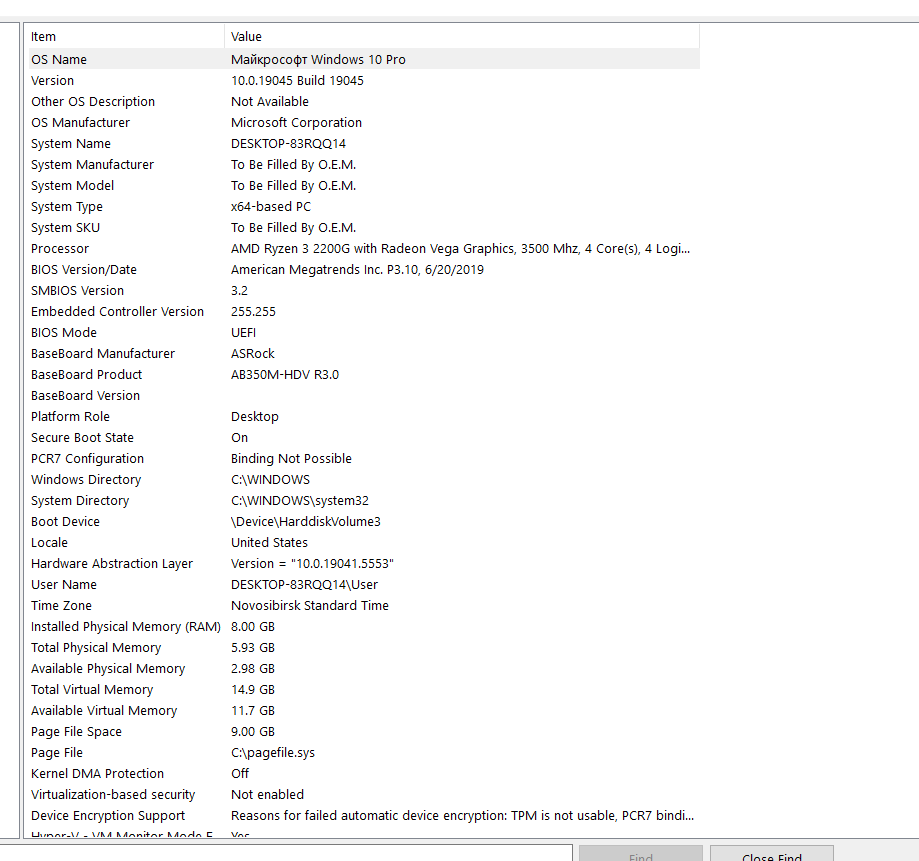Select the Boot Device row
The width and height of the screenshot is (919, 861).
pos(364,522)
